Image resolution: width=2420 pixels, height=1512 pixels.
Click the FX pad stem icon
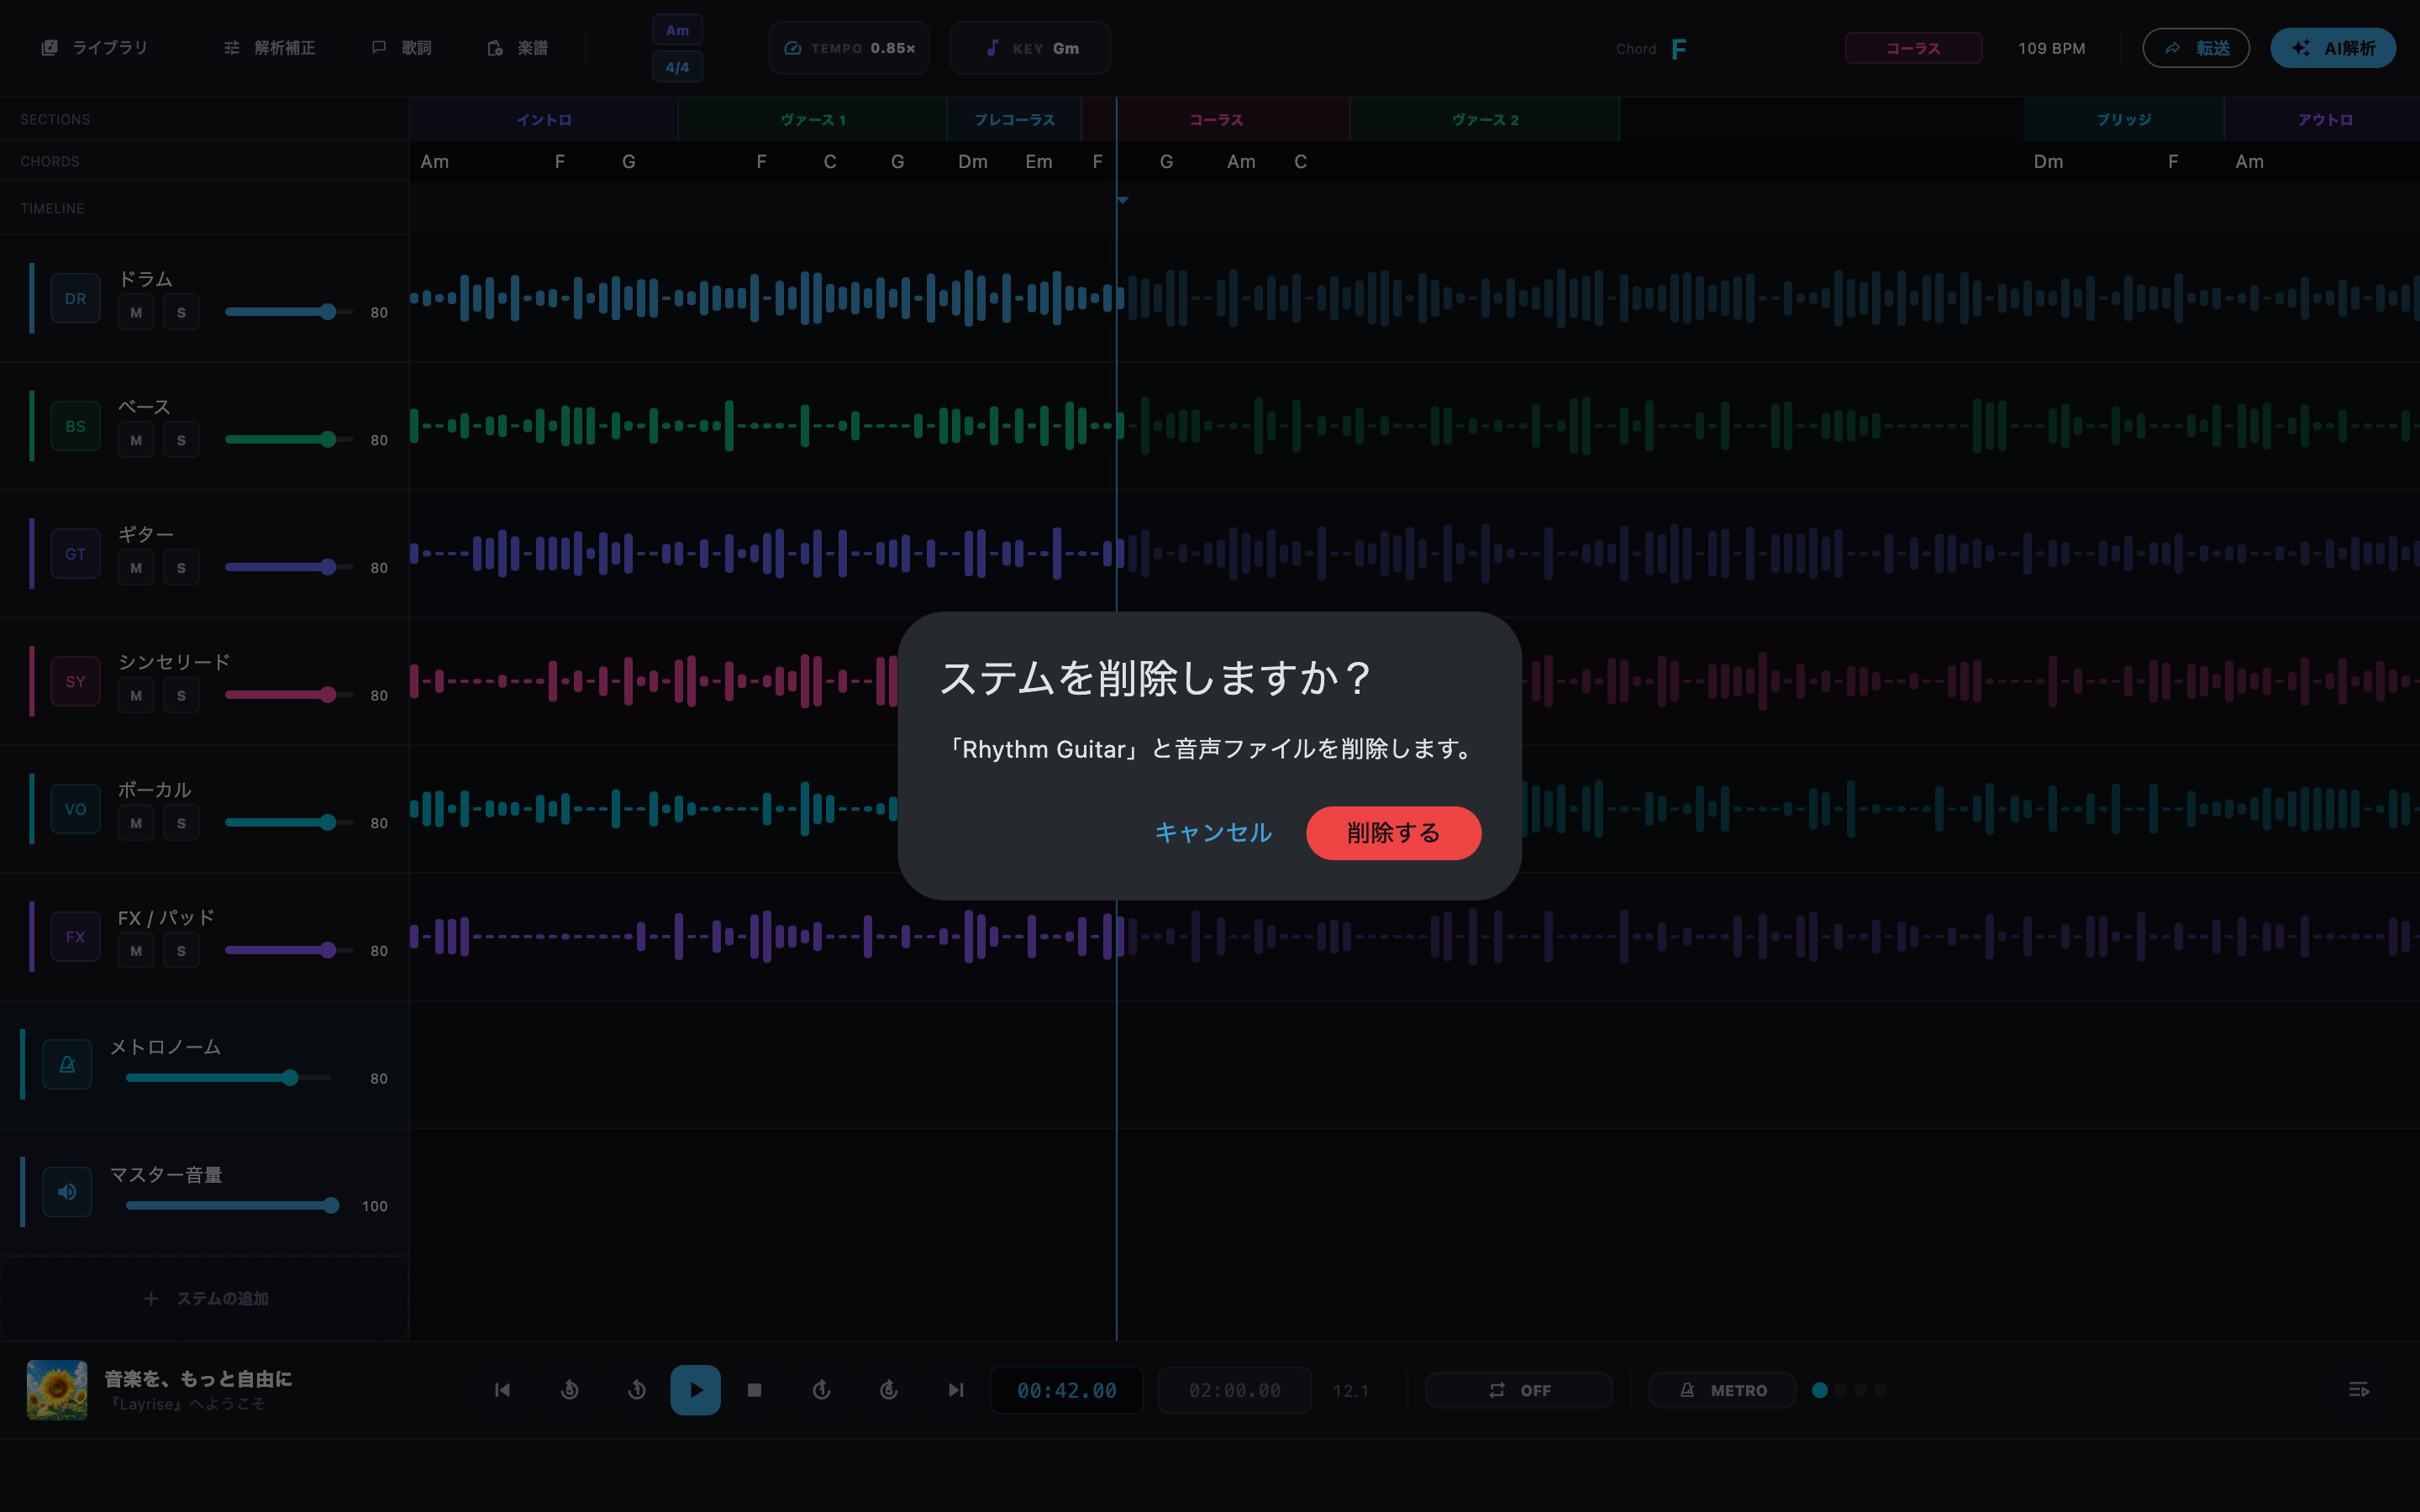click(x=75, y=937)
